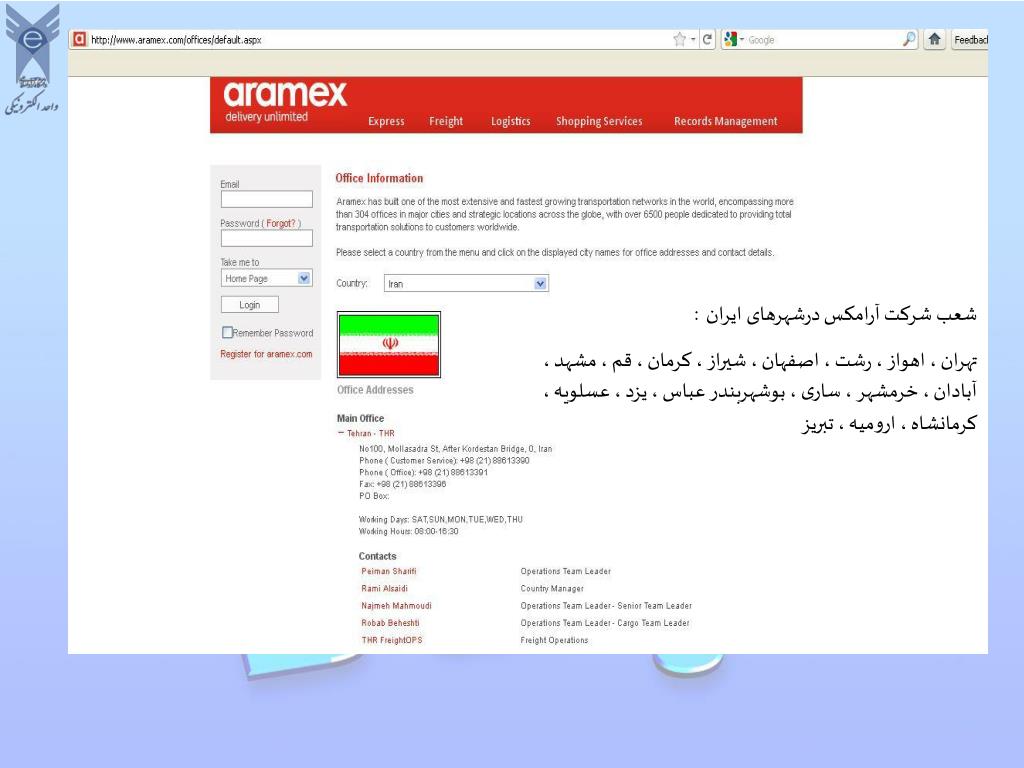
Task: Open the Country dropdown showing Iran
Action: pyautogui.click(x=466, y=283)
